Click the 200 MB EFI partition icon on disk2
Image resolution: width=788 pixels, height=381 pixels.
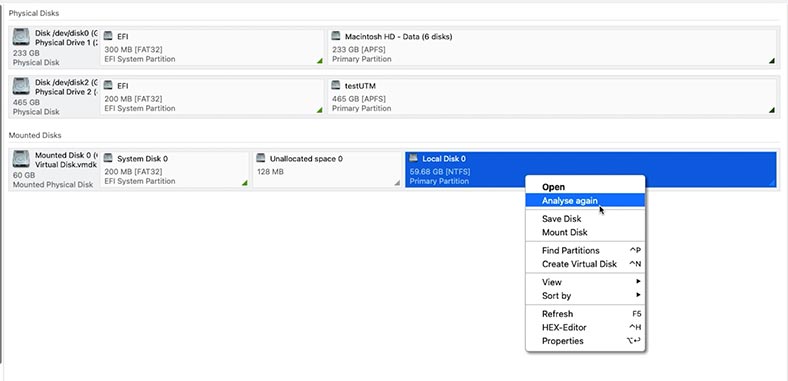click(108, 85)
